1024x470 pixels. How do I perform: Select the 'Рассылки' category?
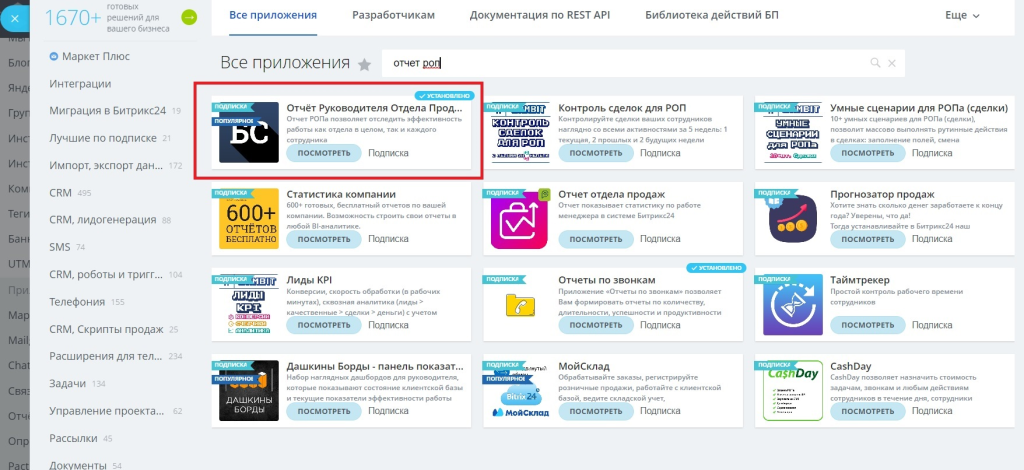pyautogui.click(x=73, y=438)
